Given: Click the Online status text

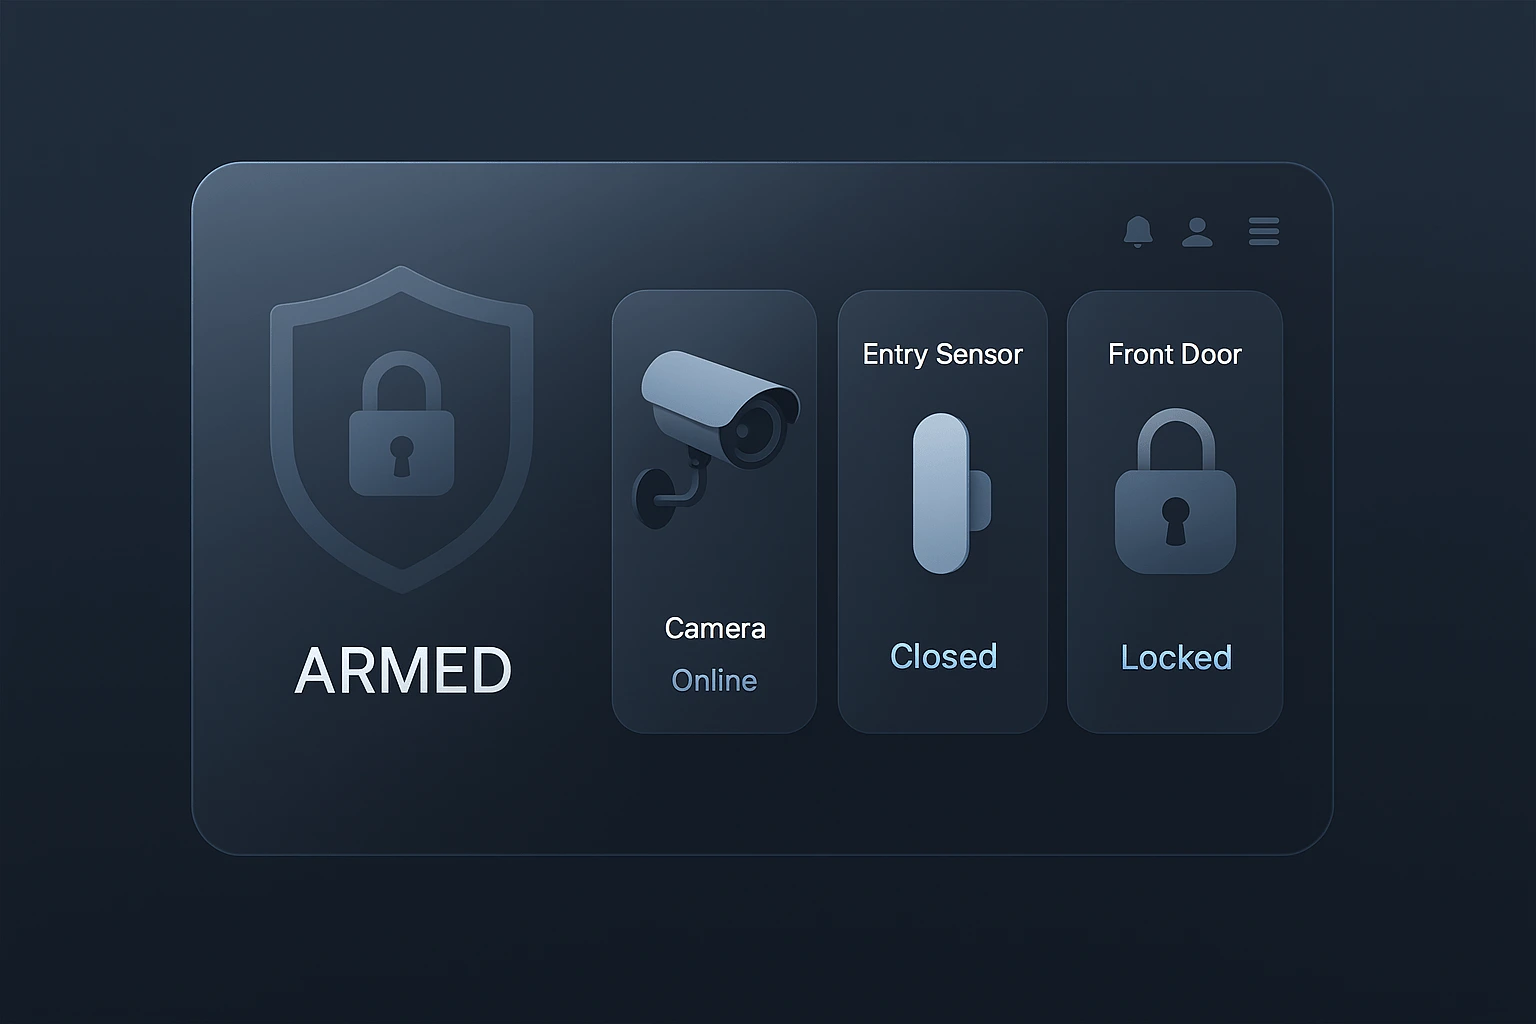Looking at the screenshot, I should tap(714, 680).
